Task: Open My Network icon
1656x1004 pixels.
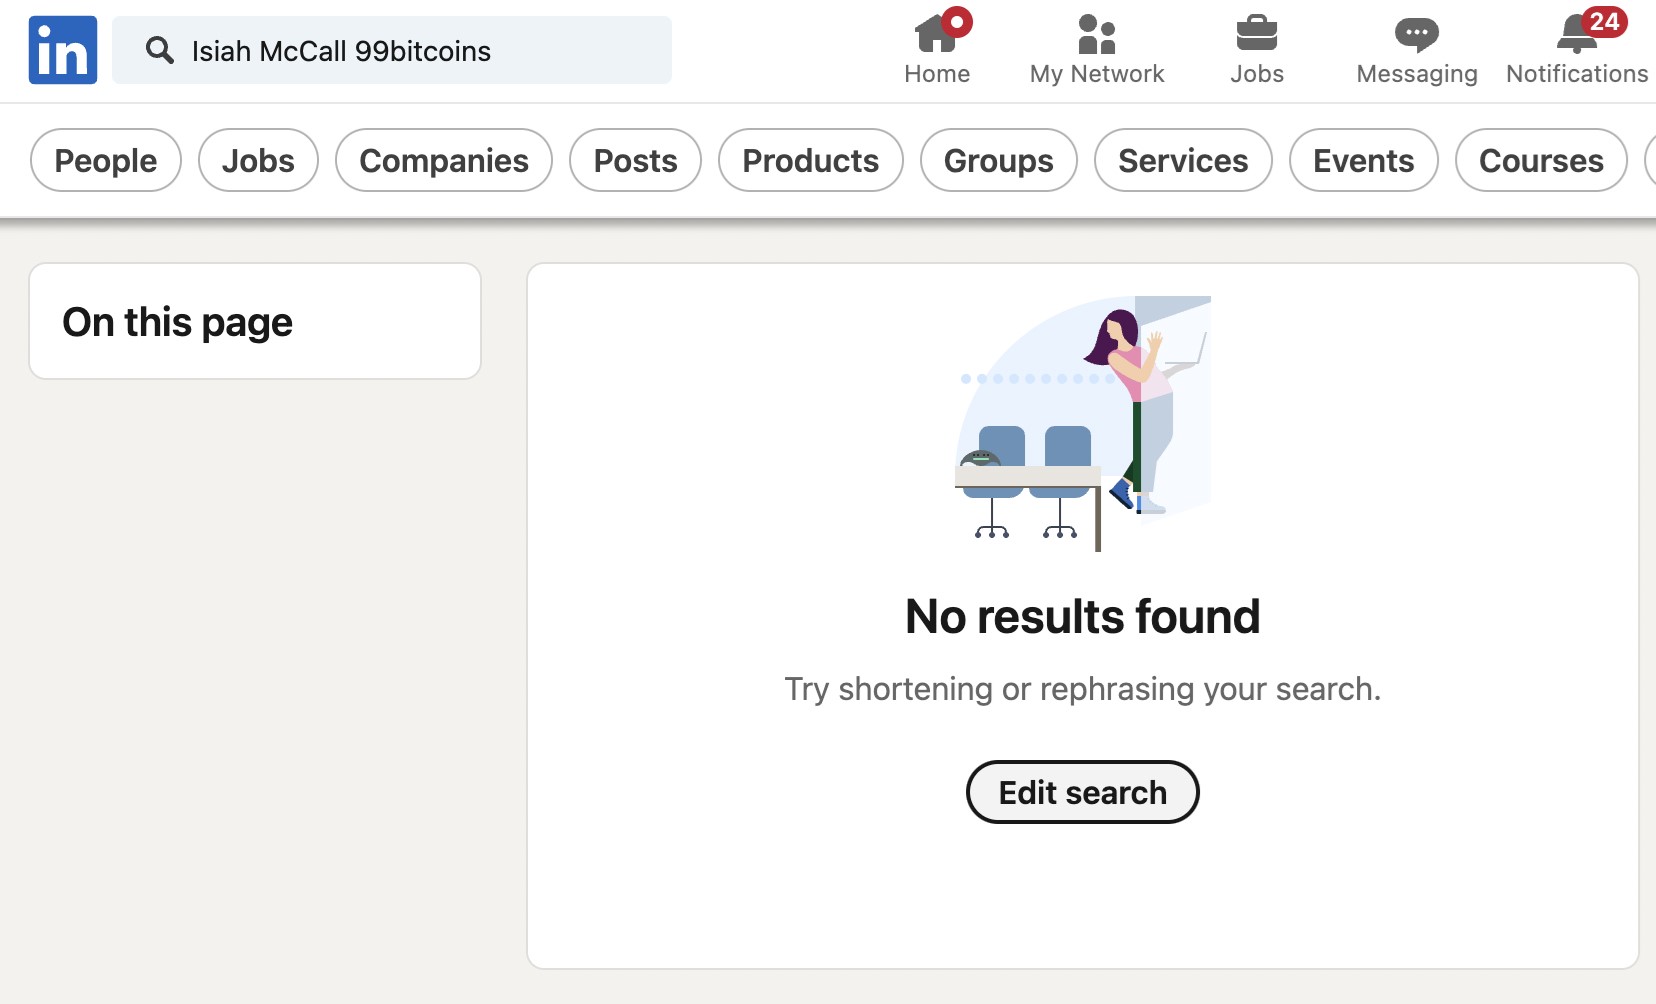Action: point(1097,34)
